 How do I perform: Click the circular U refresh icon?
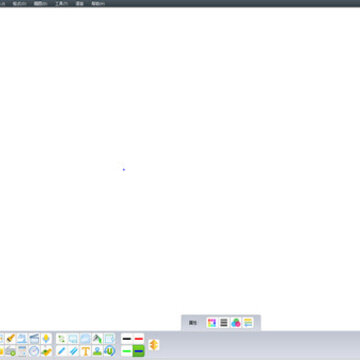pyautogui.click(x=110, y=351)
